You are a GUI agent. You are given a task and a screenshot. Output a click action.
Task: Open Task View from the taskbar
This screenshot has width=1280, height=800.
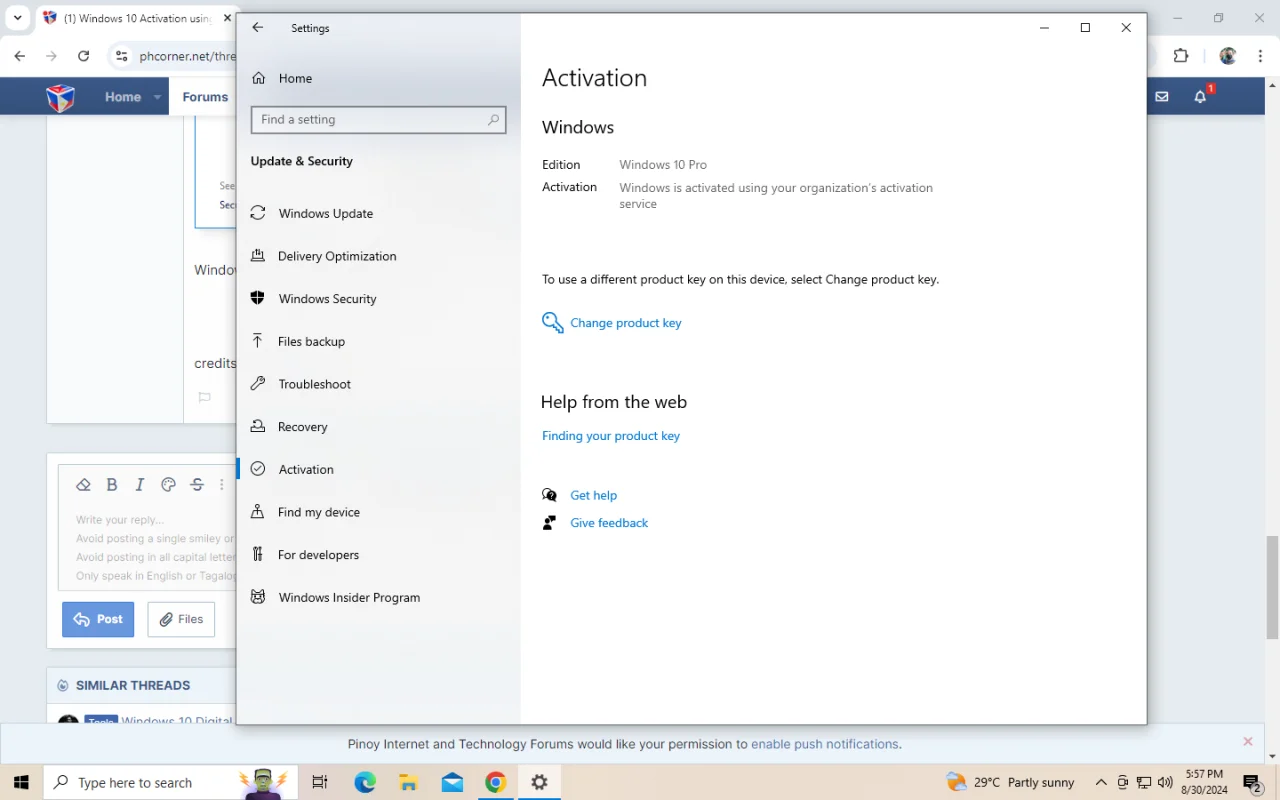tap(320, 782)
